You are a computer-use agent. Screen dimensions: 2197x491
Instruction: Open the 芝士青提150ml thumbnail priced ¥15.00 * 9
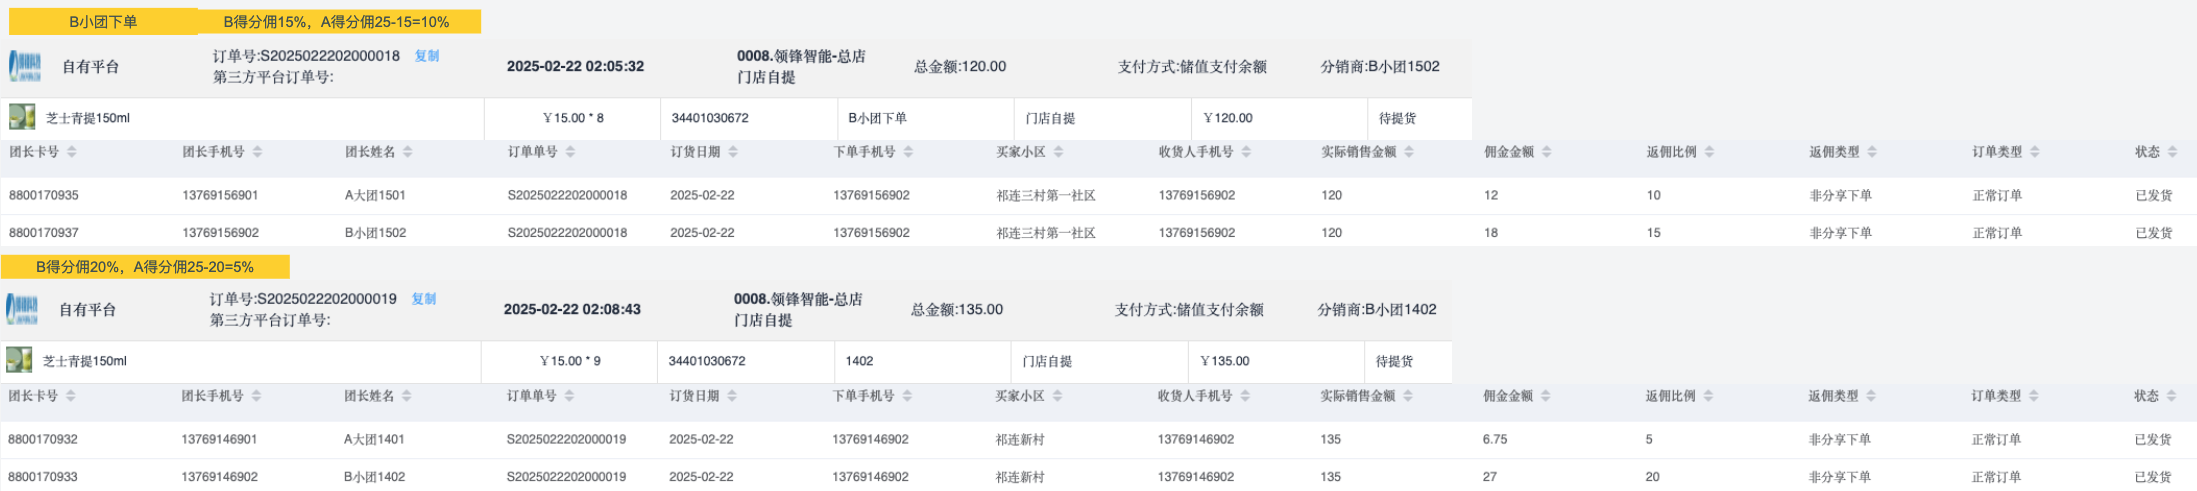click(19, 360)
